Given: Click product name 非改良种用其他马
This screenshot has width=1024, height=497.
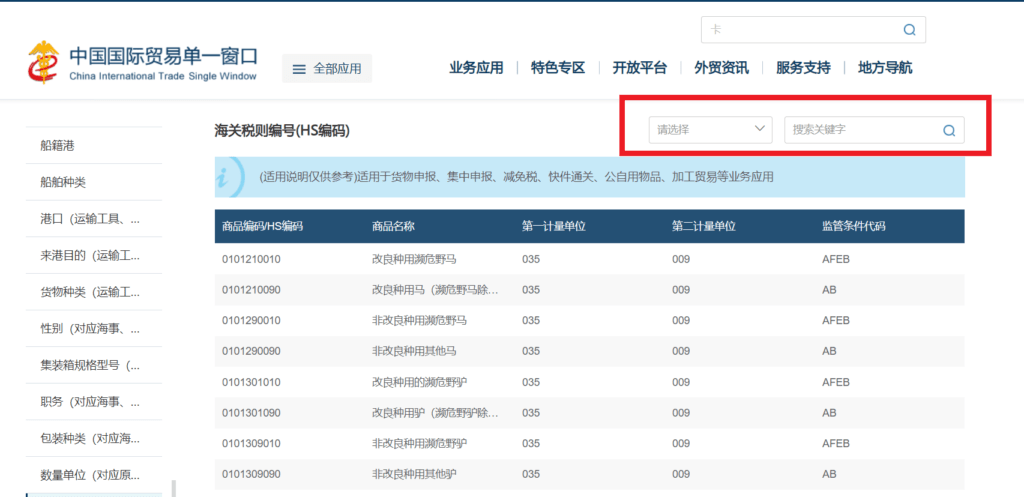Looking at the screenshot, I should (x=414, y=351).
